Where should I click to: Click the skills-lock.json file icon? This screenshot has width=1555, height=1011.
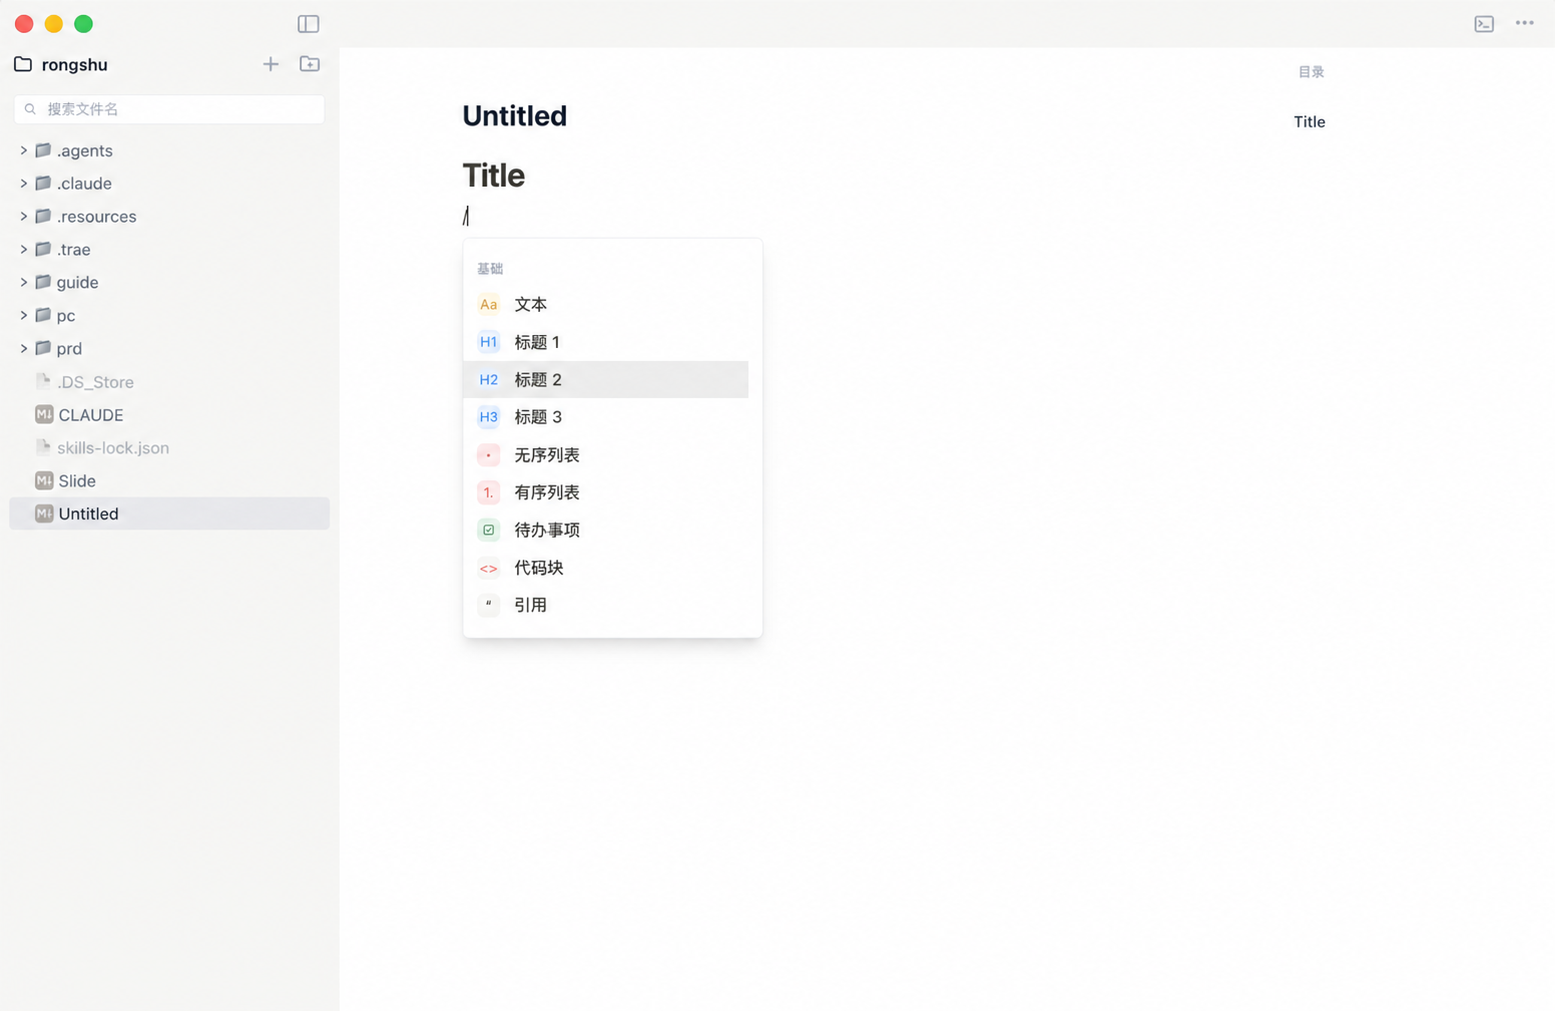pos(43,447)
